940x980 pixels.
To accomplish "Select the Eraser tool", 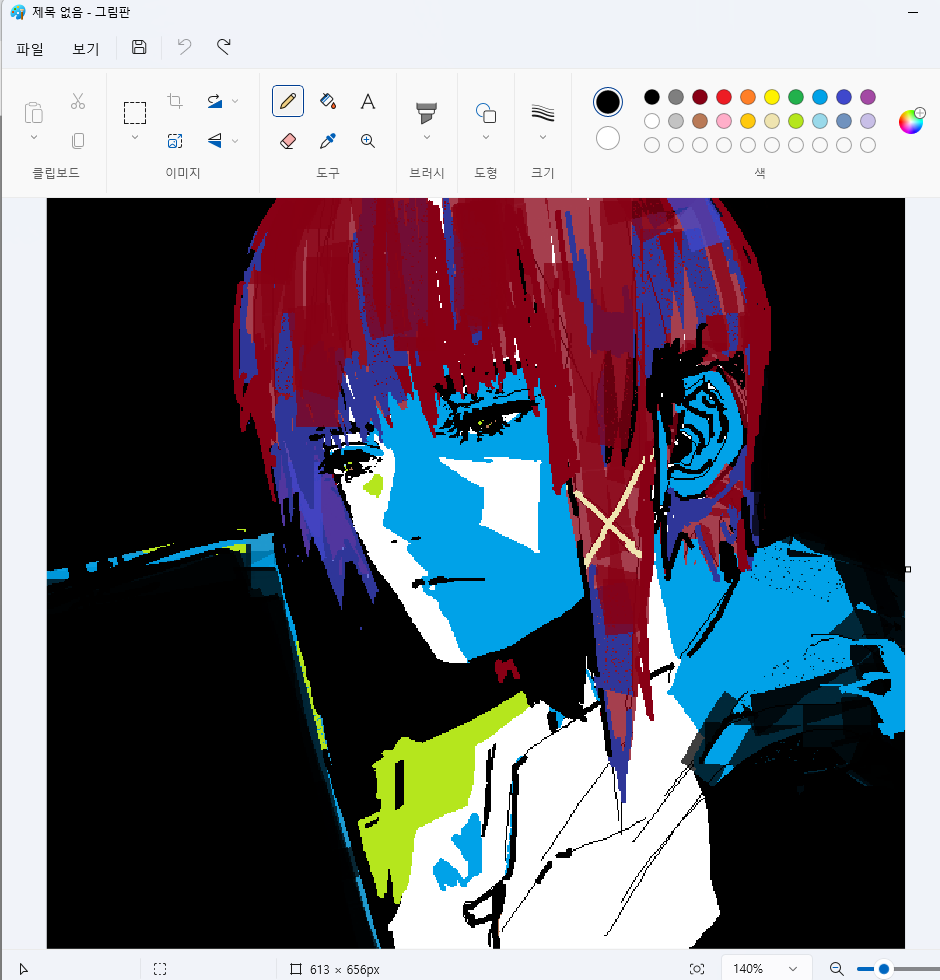I will pyautogui.click(x=288, y=141).
